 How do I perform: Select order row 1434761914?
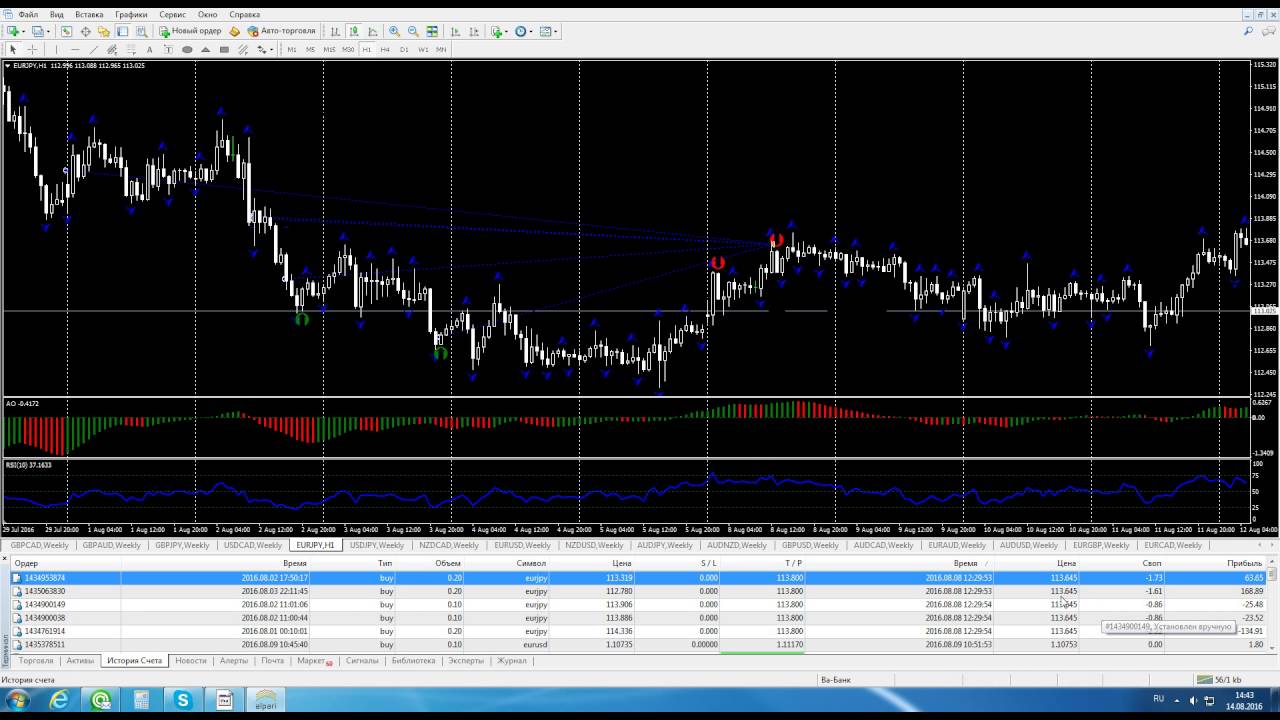click(640, 631)
